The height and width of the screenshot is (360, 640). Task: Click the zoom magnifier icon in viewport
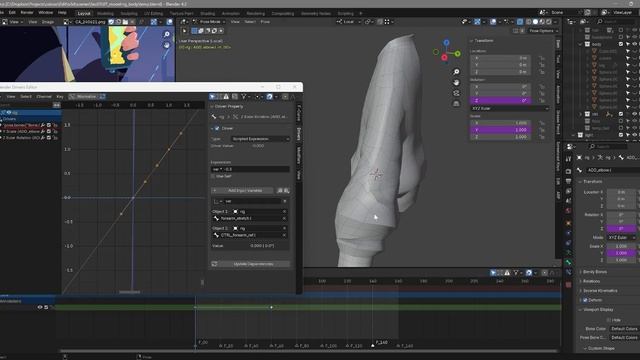click(x=456, y=72)
